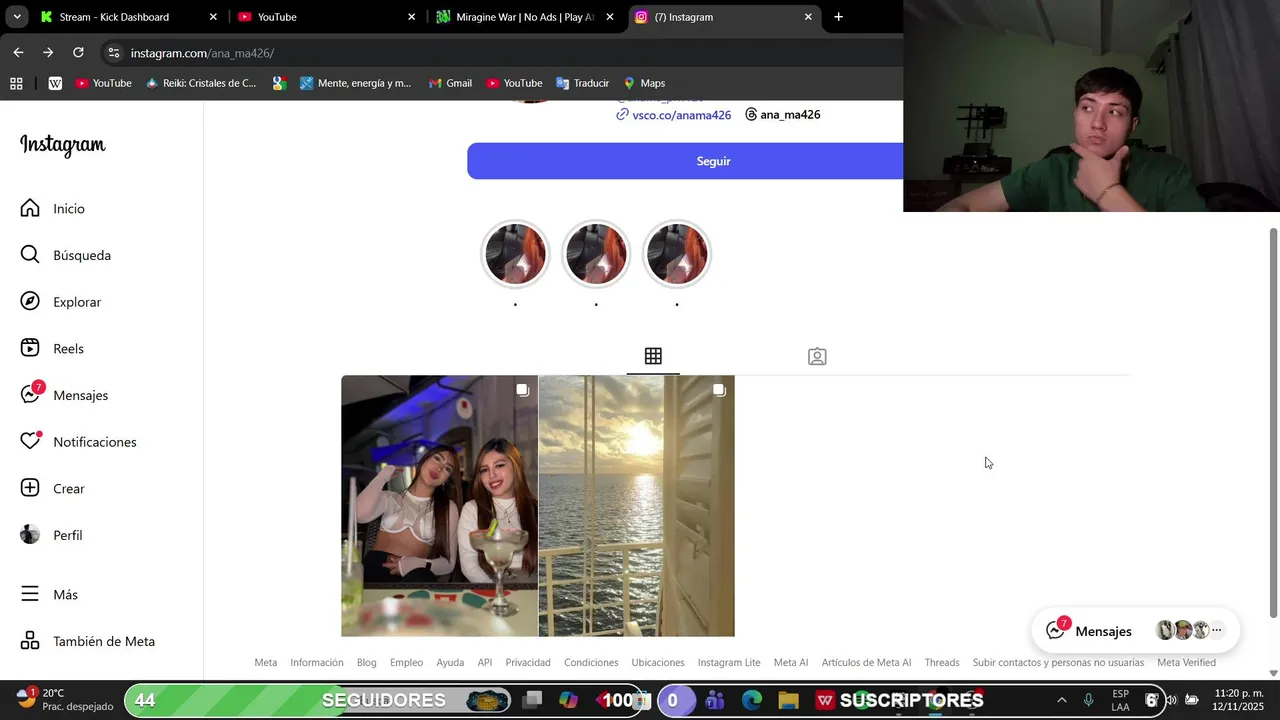Image resolution: width=1280 pixels, height=720 pixels.
Task: Open the tab search dropdown arrow
Action: click(17, 17)
